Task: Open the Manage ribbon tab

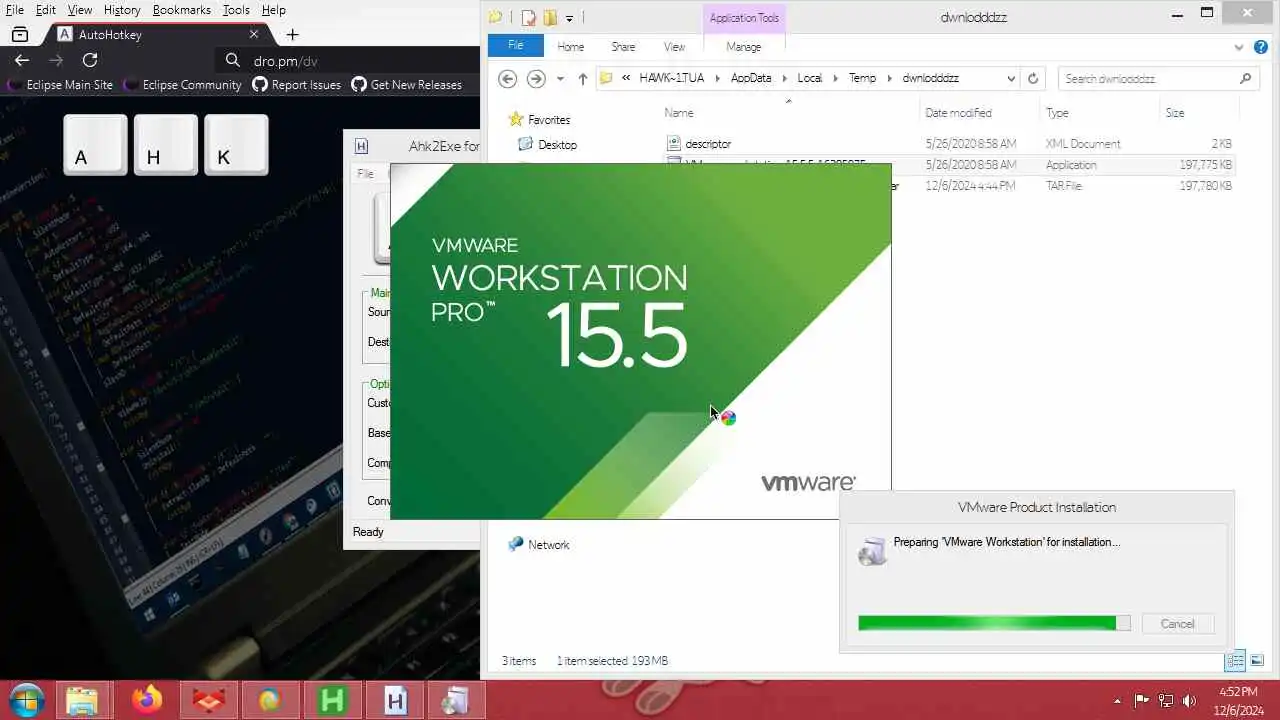Action: pyautogui.click(x=743, y=47)
